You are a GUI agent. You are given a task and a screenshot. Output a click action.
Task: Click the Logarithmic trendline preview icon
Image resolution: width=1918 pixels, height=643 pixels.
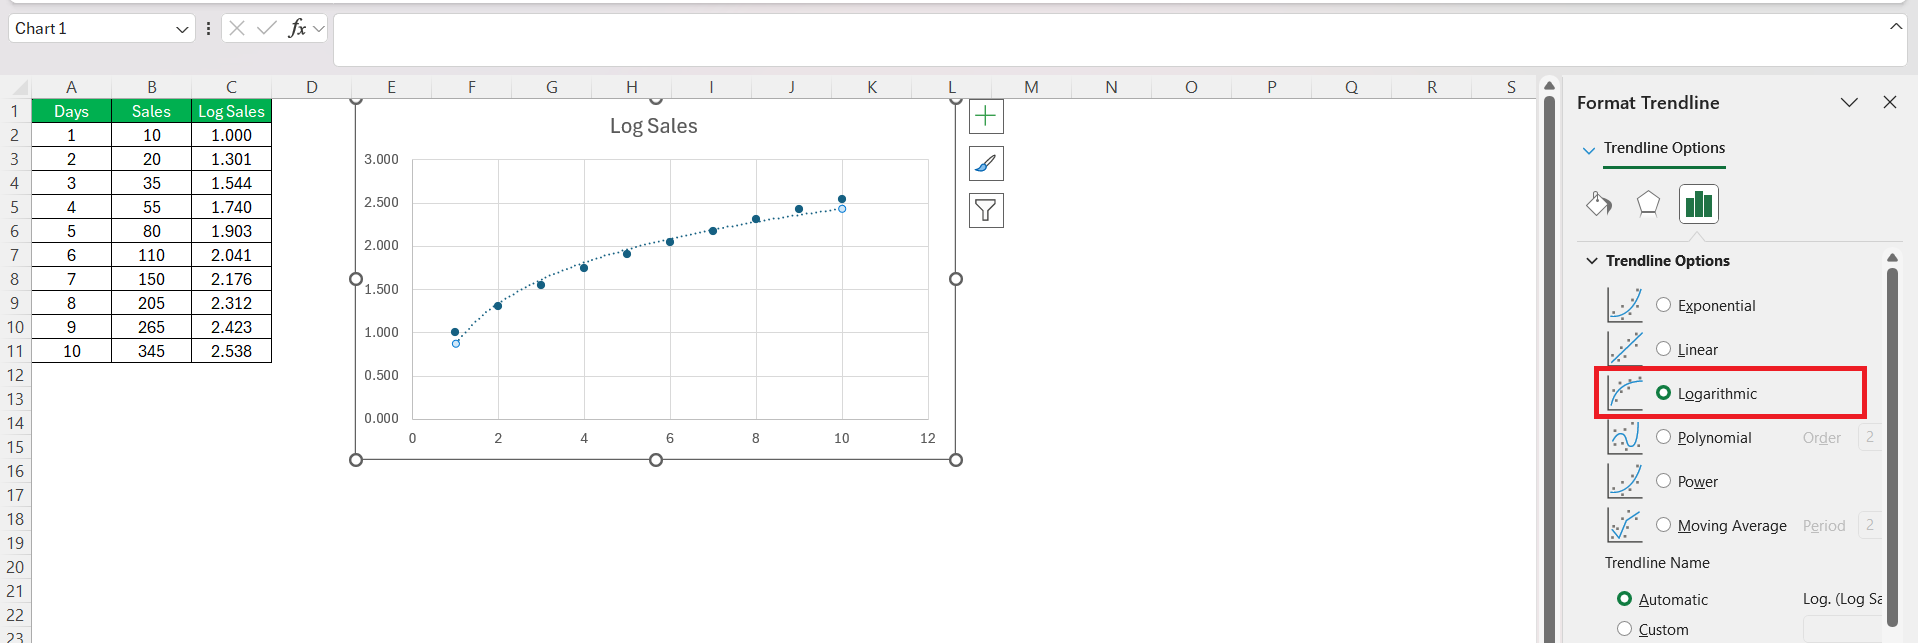pyautogui.click(x=1625, y=393)
